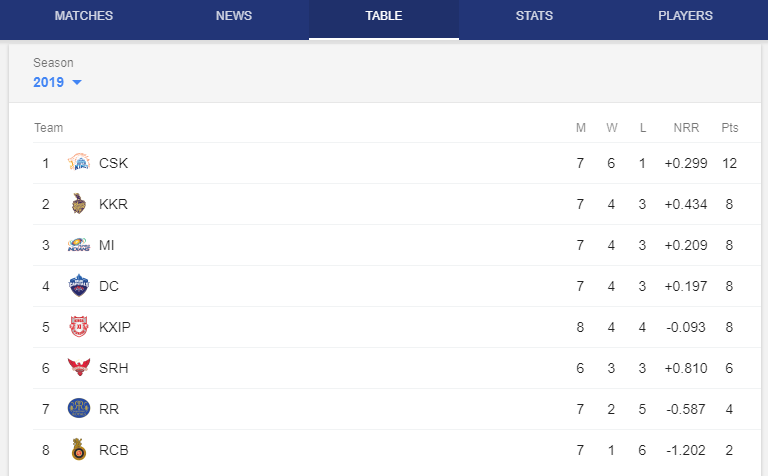
Task: Switch to the MATCHES tab
Action: (x=84, y=16)
